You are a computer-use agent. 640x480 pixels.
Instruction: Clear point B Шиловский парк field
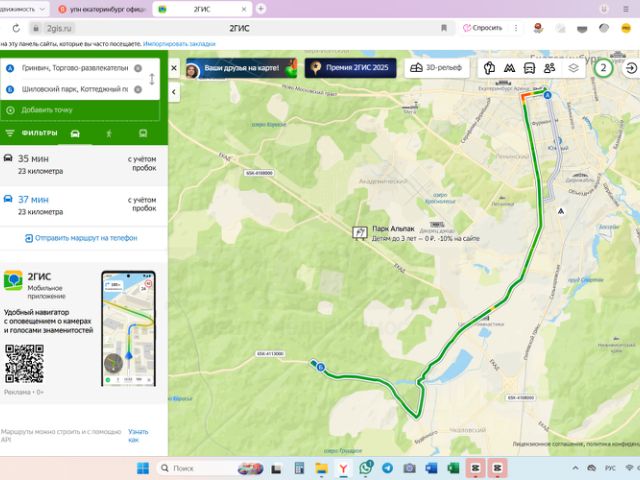click(138, 89)
